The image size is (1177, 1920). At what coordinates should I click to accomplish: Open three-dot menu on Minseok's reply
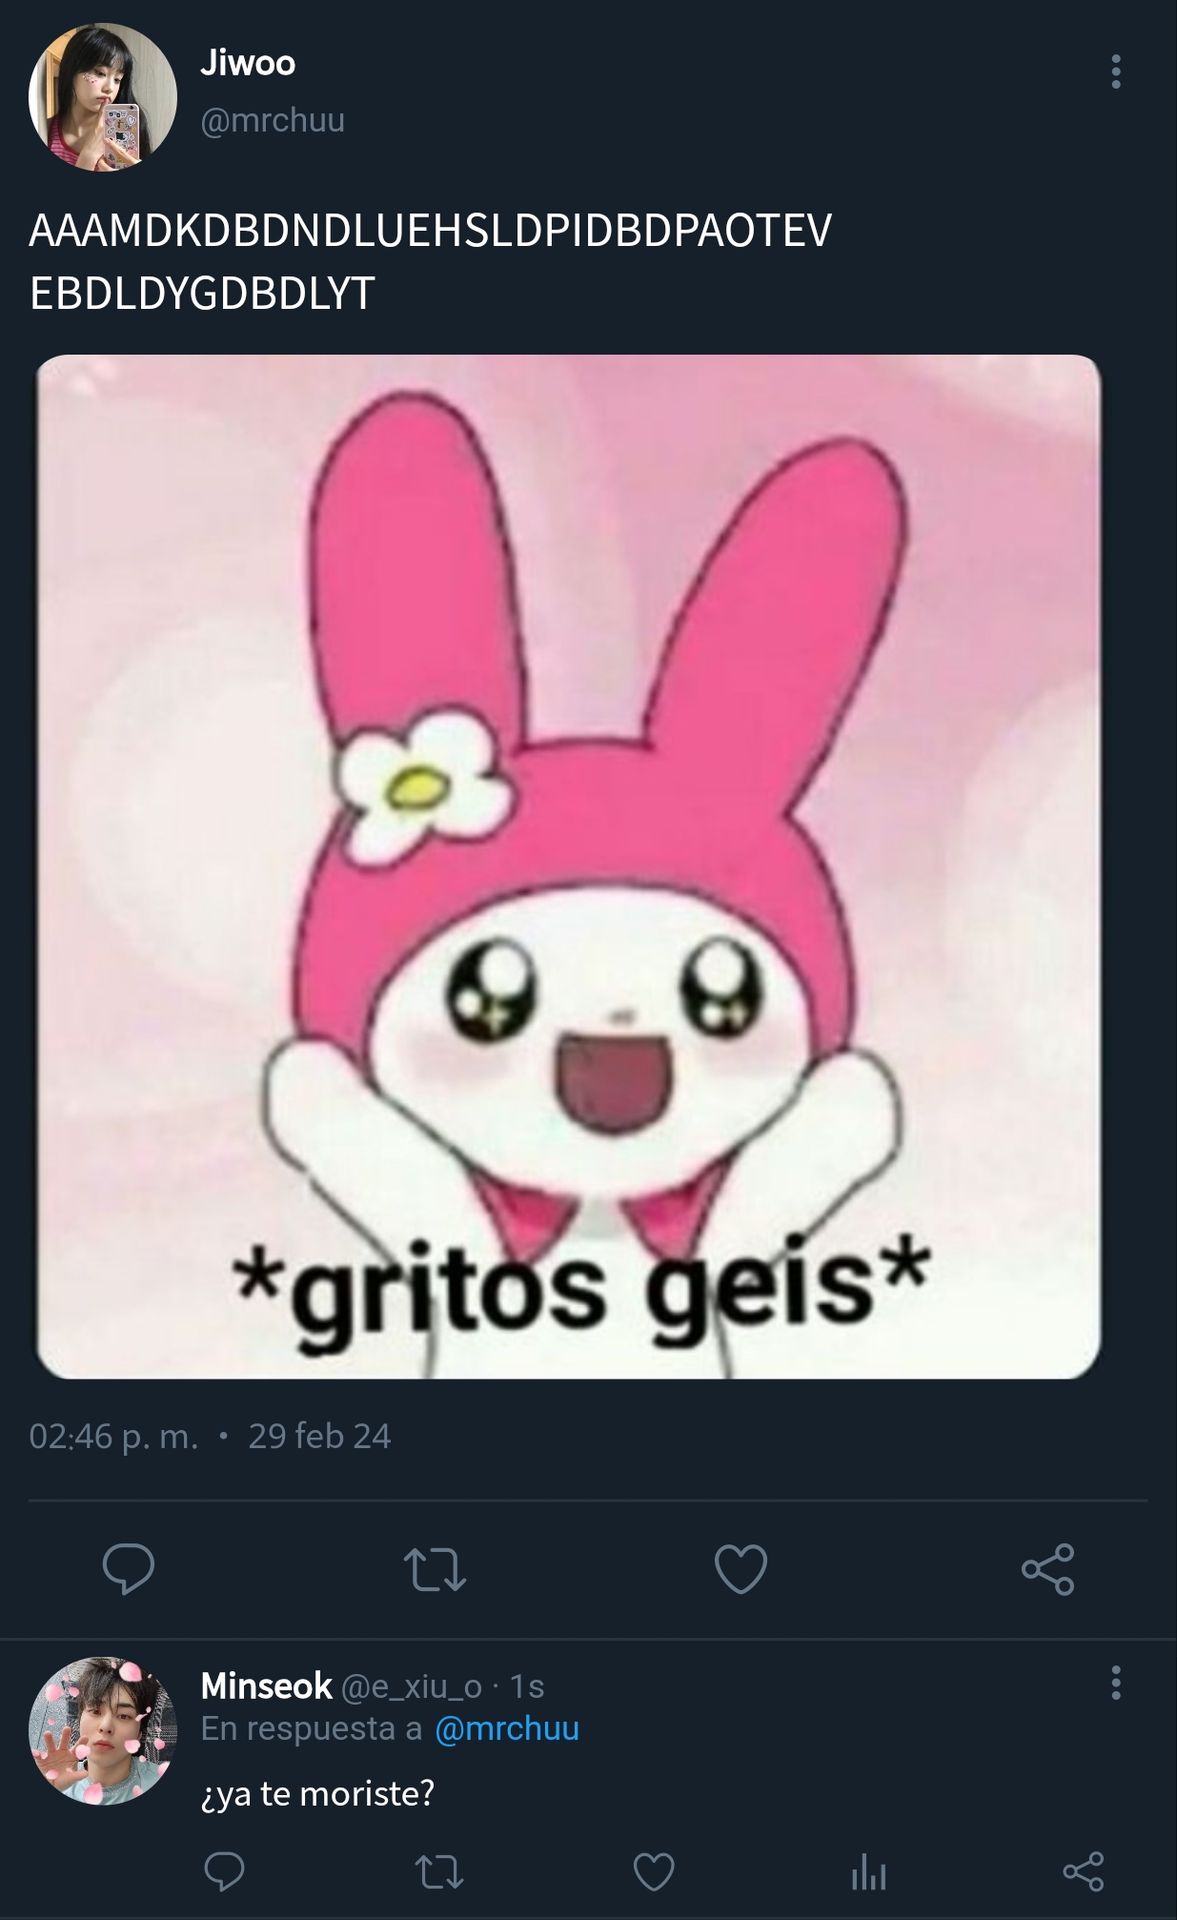1116,1683
